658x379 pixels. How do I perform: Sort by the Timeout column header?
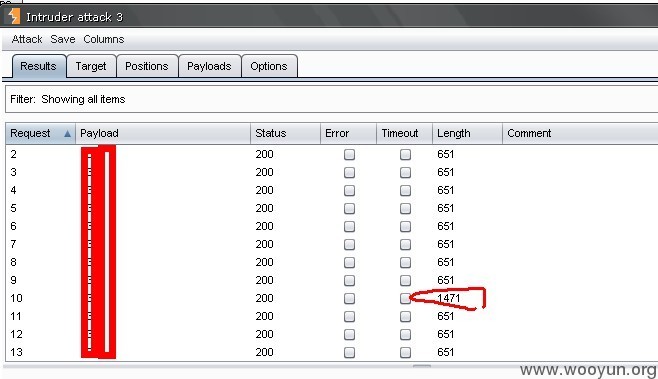tap(405, 133)
